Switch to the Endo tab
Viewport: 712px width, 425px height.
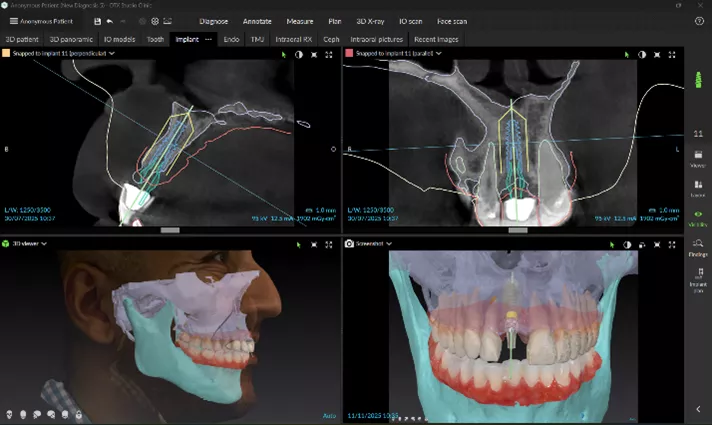point(231,39)
